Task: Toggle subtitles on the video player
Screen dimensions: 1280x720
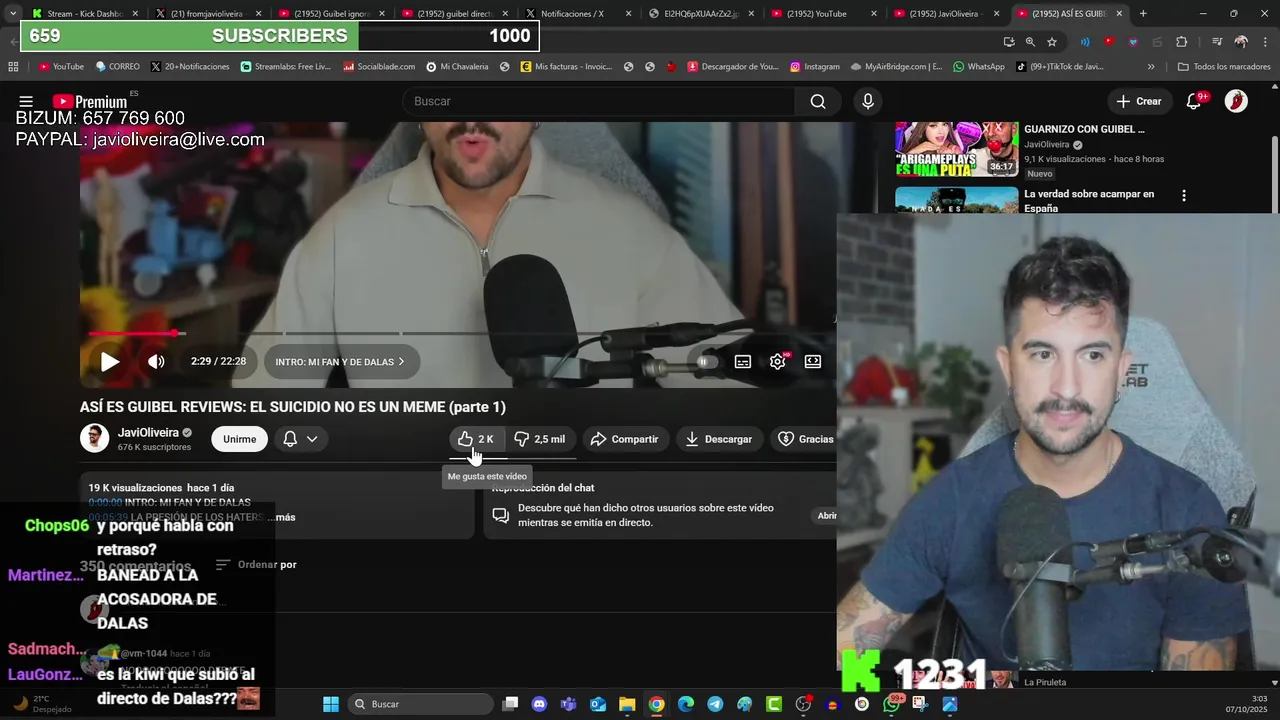Action: pyautogui.click(x=743, y=362)
